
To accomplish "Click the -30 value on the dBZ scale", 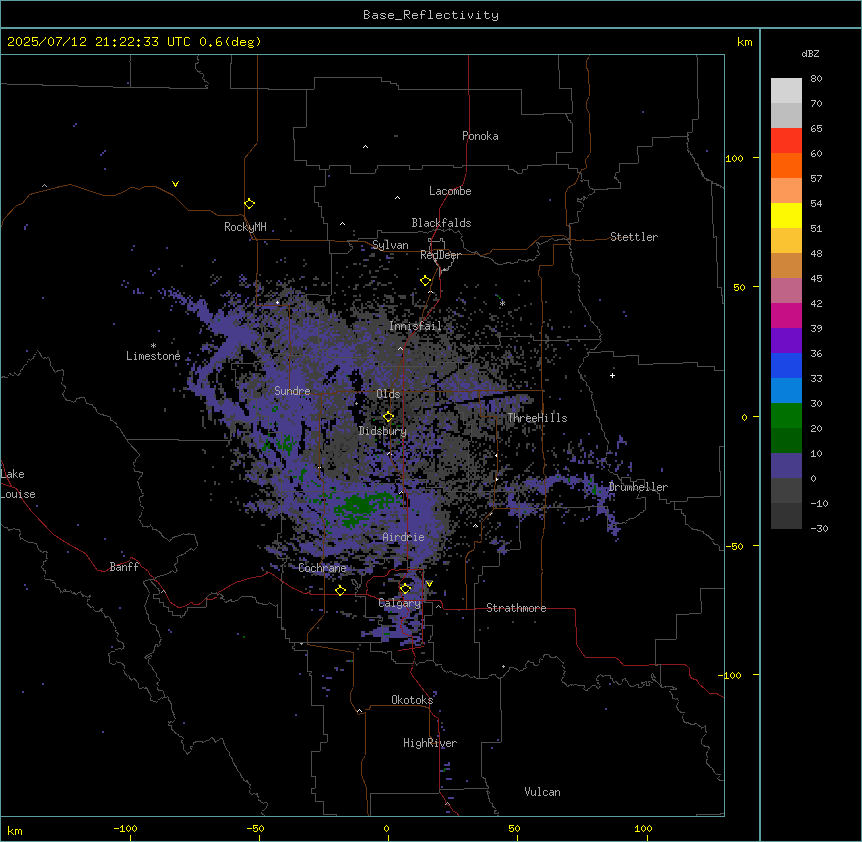I will (x=819, y=528).
